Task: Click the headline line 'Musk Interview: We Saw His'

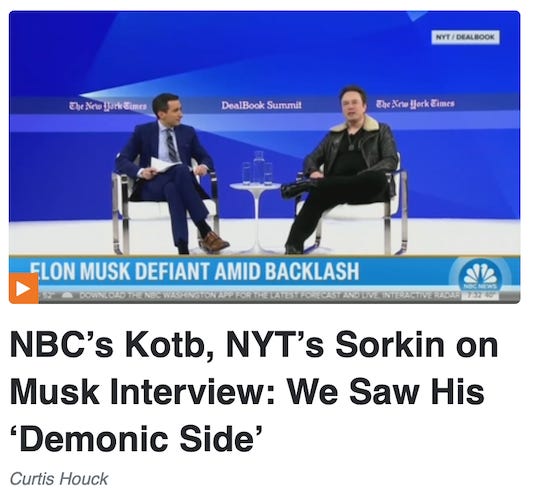Action: [247, 391]
